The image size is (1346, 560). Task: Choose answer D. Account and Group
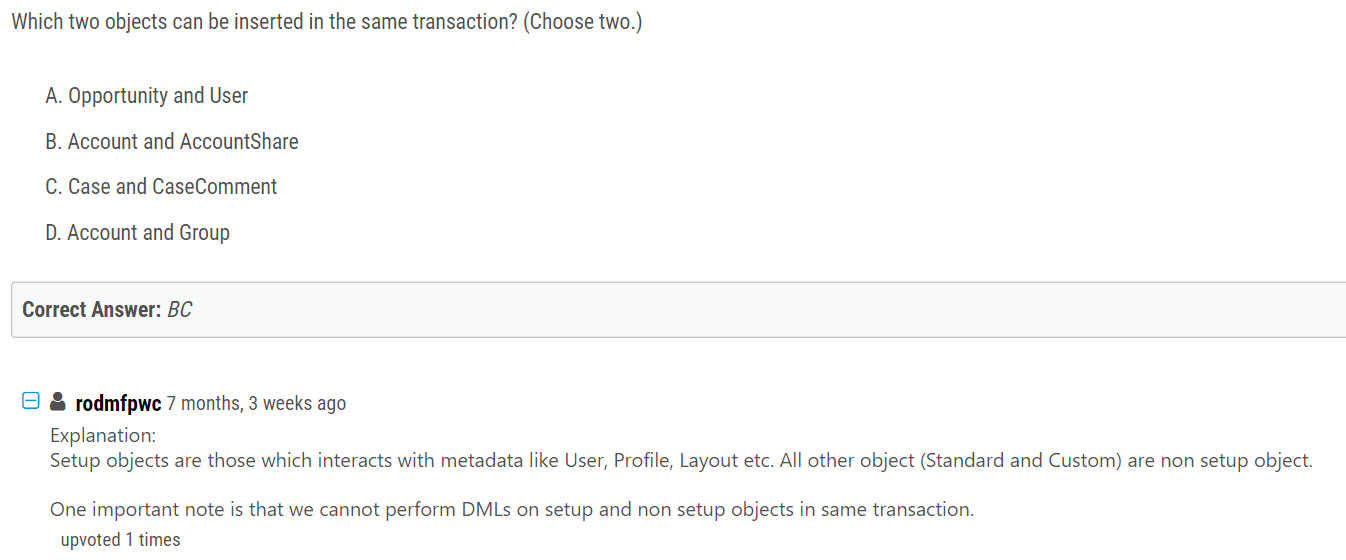click(x=138, y=233)
